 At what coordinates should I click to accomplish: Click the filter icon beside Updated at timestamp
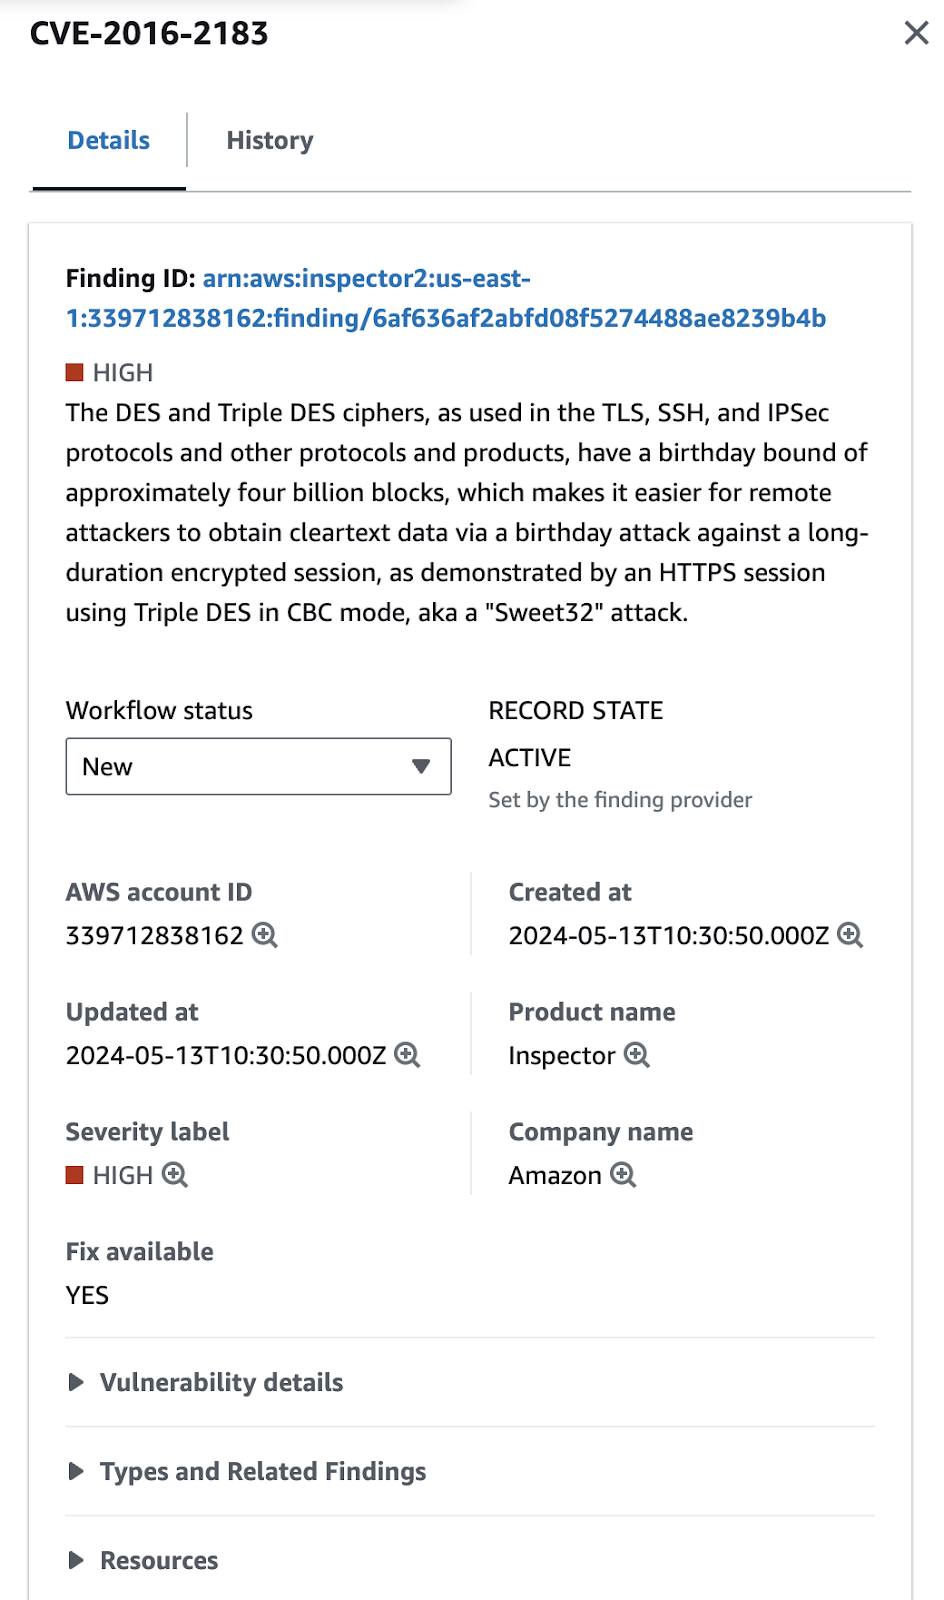407,1055
